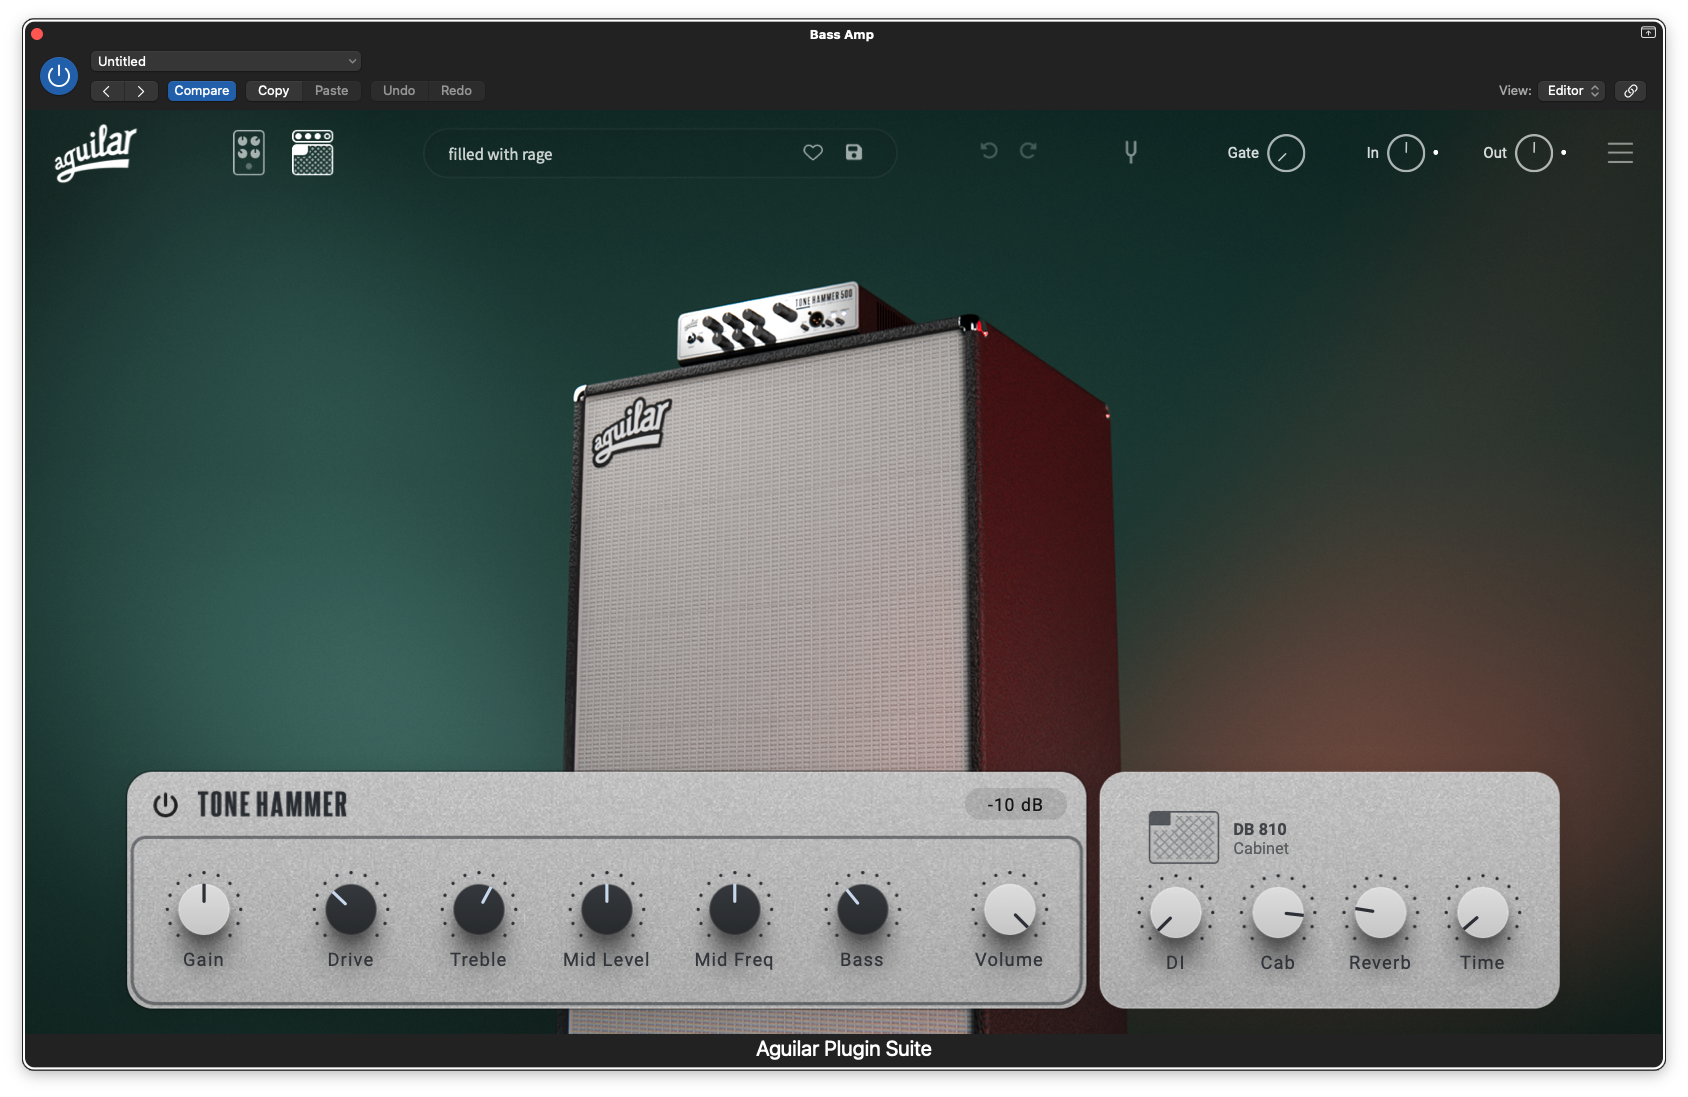
Task: Click the Bass Amp window title
Action: (842, 34)
